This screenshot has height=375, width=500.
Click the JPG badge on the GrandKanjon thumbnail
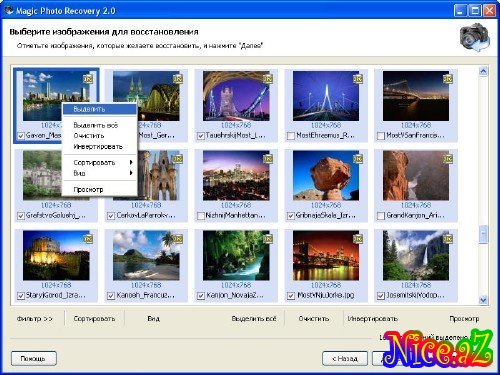[448, 159]
